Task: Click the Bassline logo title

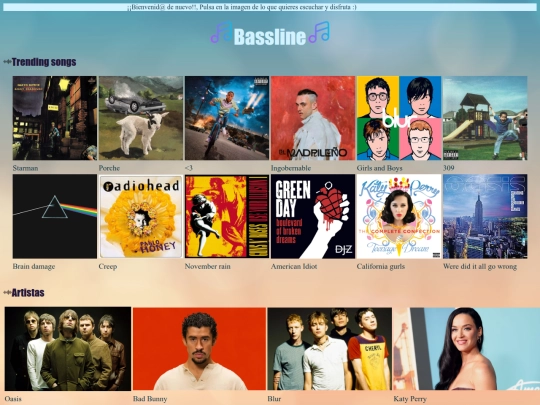Action: [270, 37]
